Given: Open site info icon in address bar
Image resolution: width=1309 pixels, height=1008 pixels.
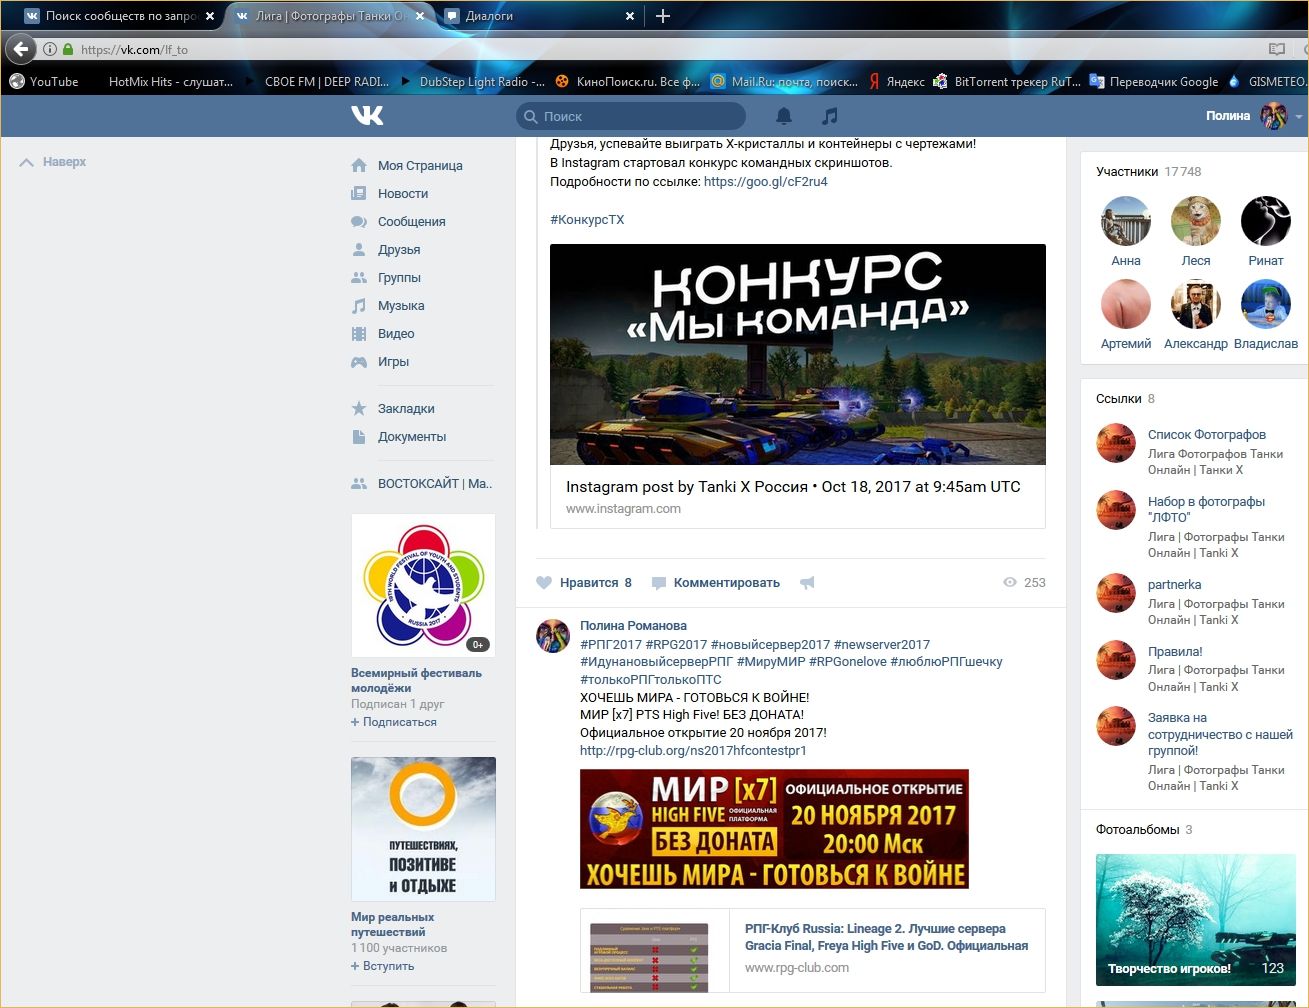Looking at the screenshot, I should pos(50,49).
